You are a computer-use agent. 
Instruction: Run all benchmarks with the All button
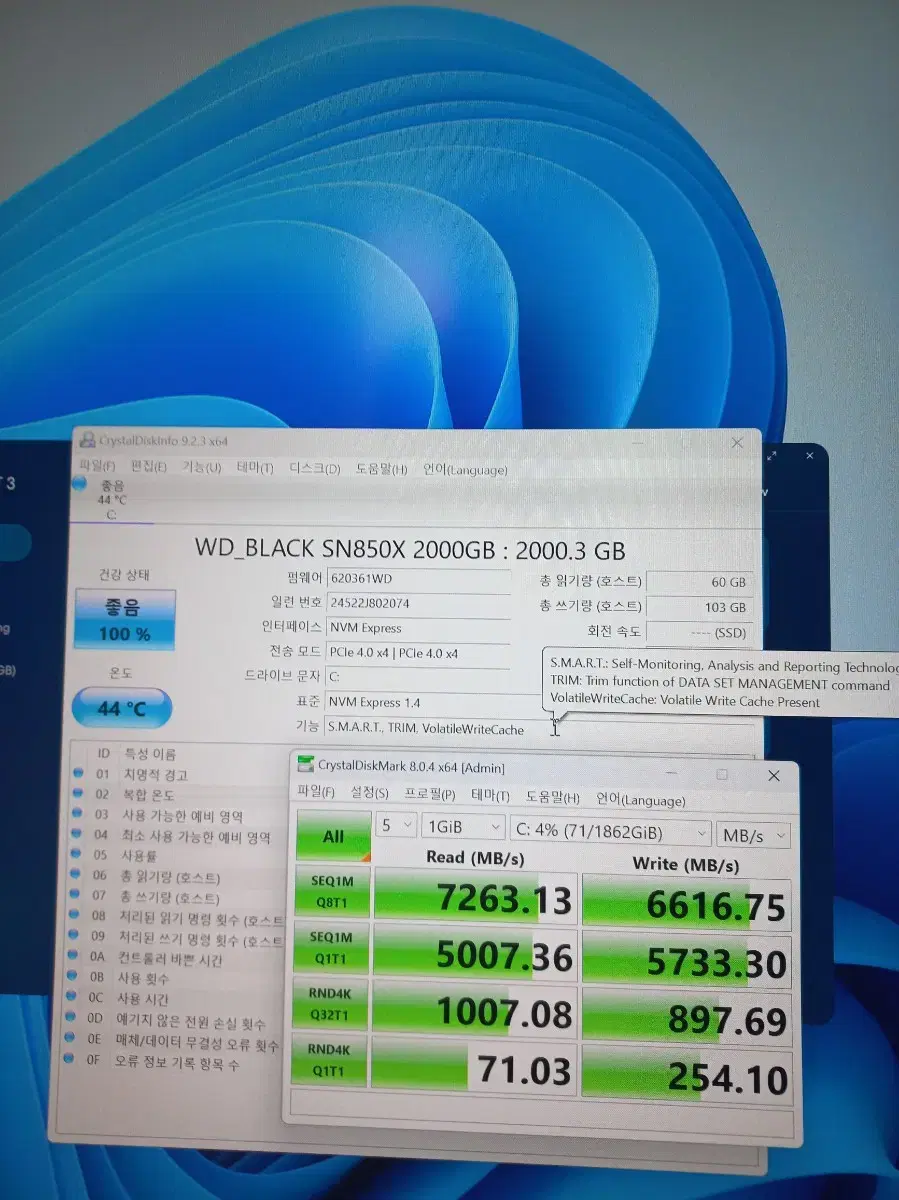tap(334, 836)
